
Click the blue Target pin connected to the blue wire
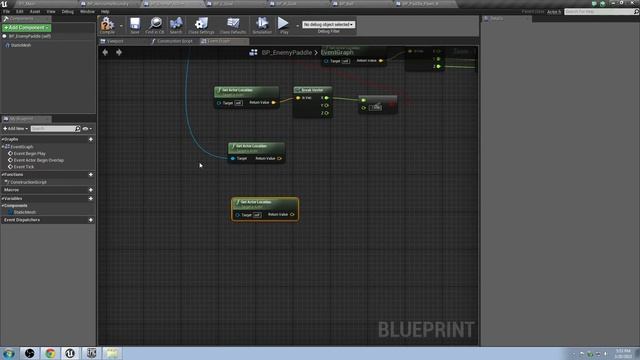pyautogui.click(x=233, y=158)
